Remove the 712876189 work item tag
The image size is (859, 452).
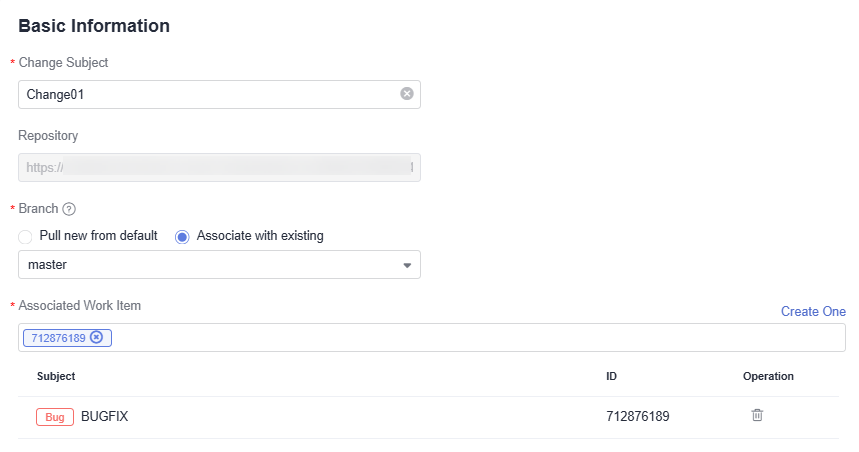click(97, 338)
